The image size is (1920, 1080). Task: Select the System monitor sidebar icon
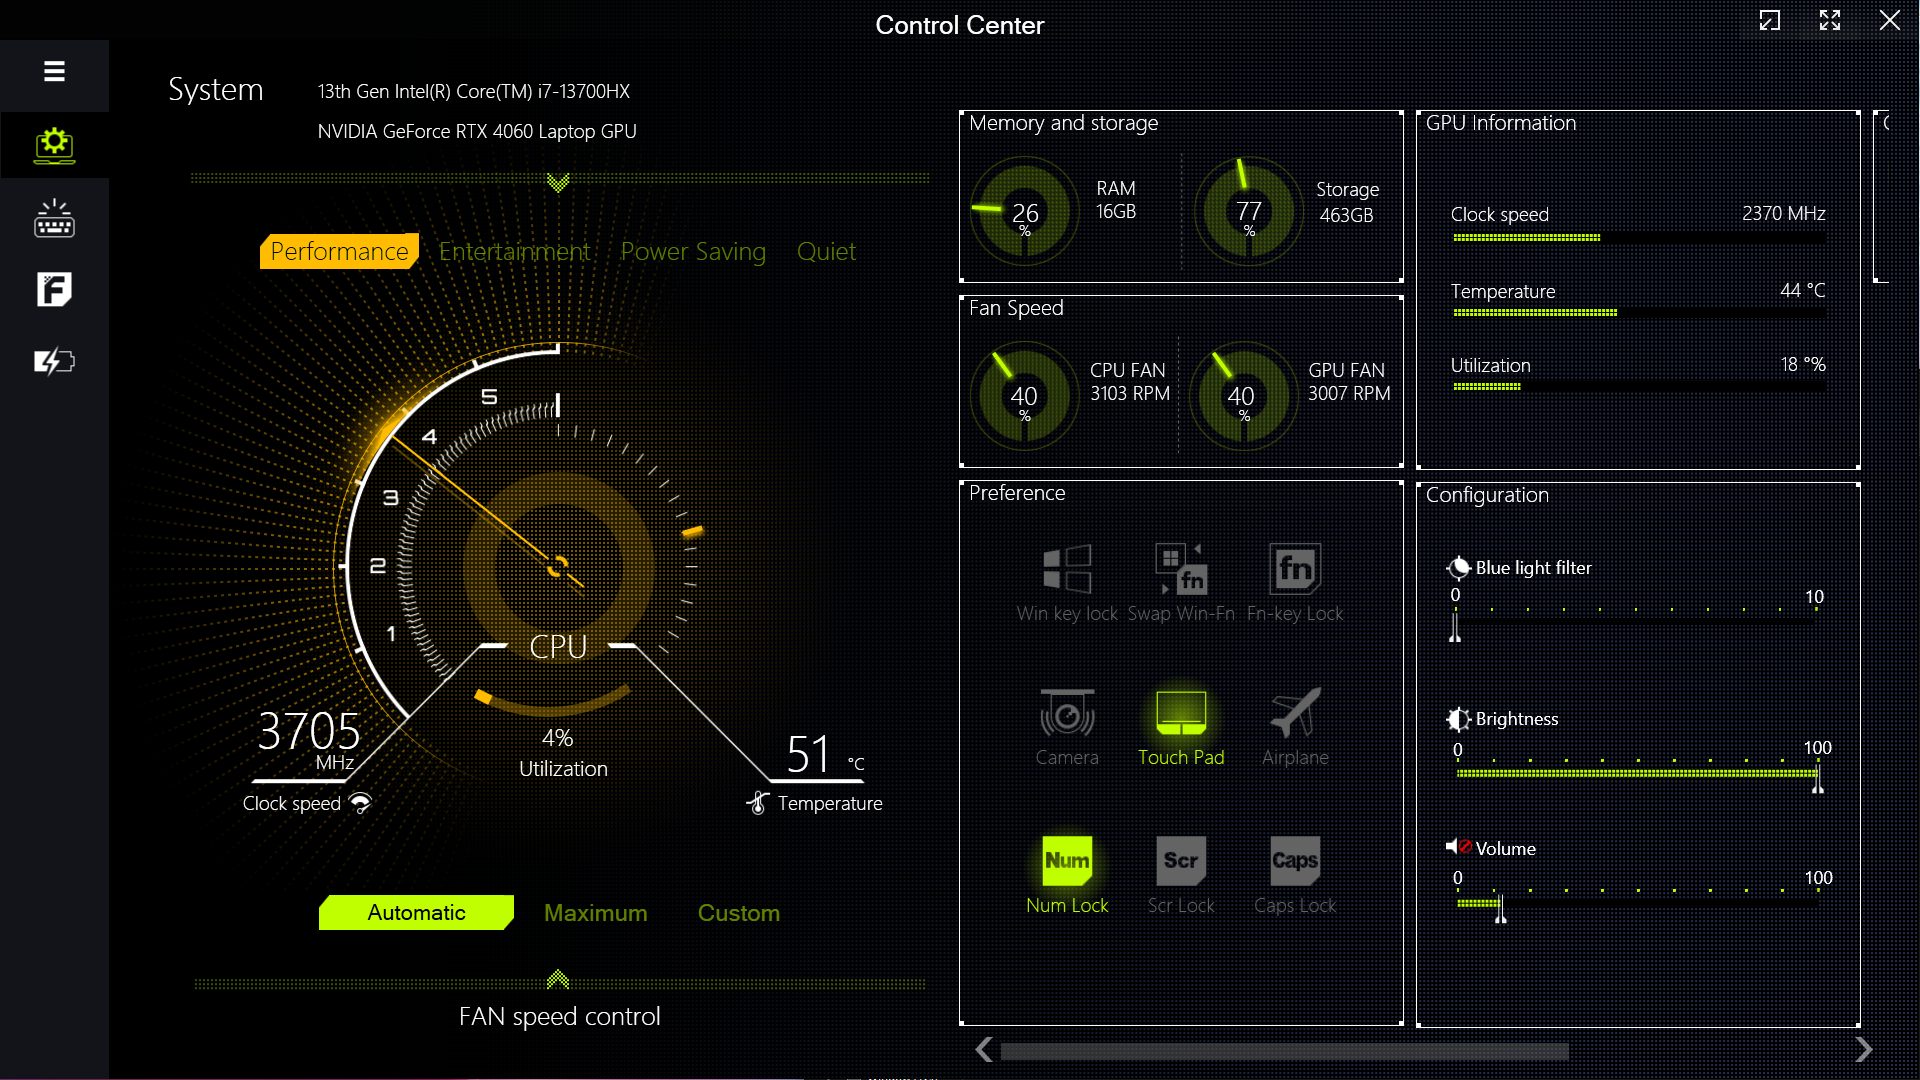(54, 145)
